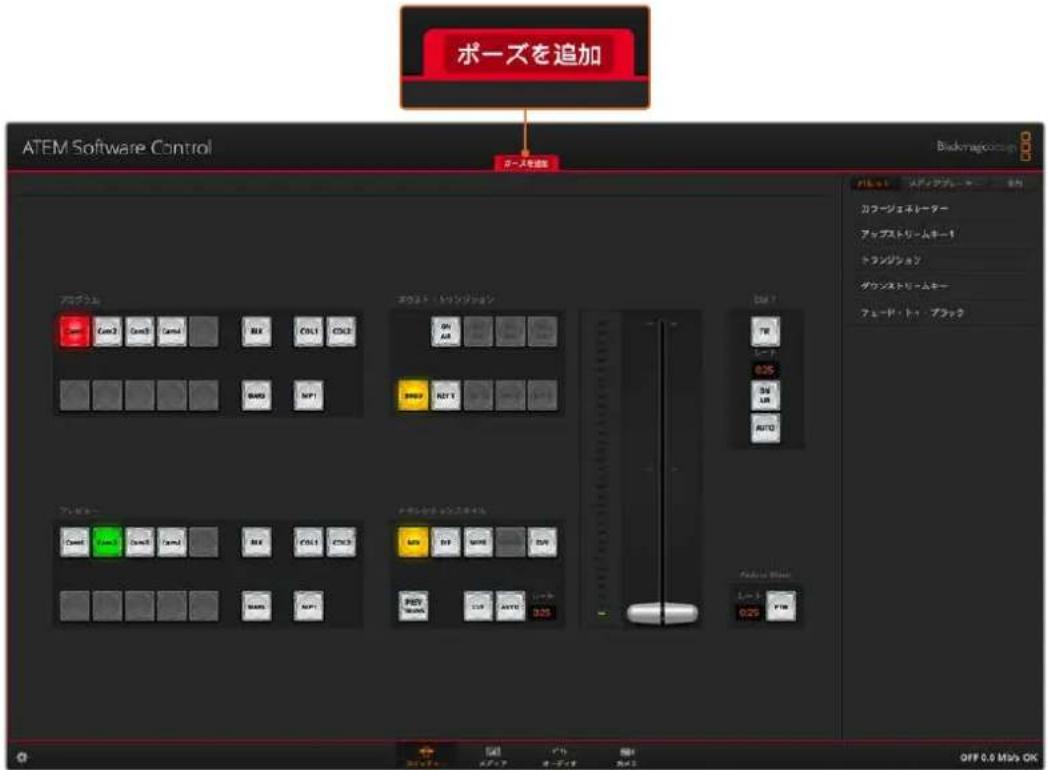Toggle DSK1 ON AIR button
Screen dimensions: 1048x770
pos(765,395)
